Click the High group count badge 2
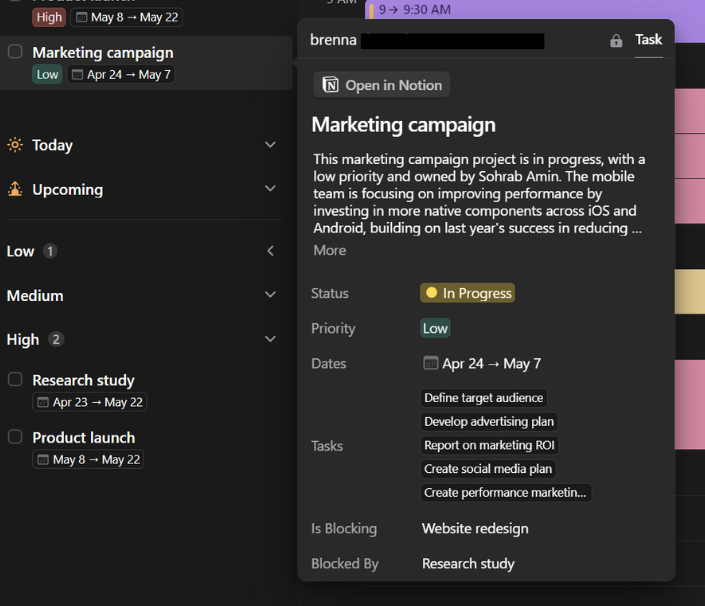705x606 pixels. 56,339
